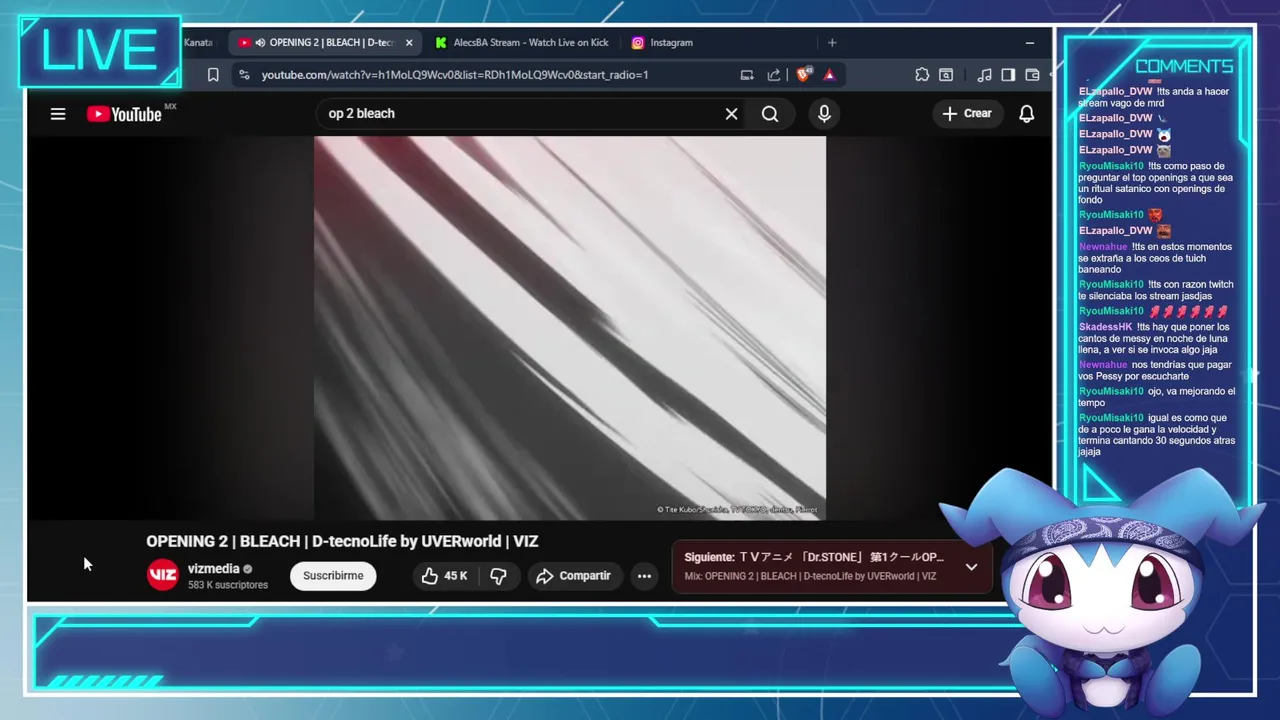Screen dimensions: 1280x720
Task: Open the Brave Wallet icon
Action: pyautogui.click(x=1033, y=74)
